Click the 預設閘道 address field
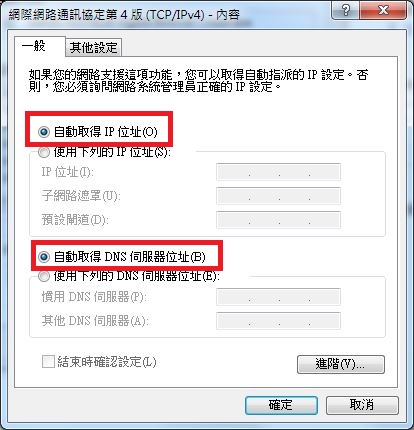Image resolution: width=414 pixels, height=430 pixels. click(x=278, y=220)
